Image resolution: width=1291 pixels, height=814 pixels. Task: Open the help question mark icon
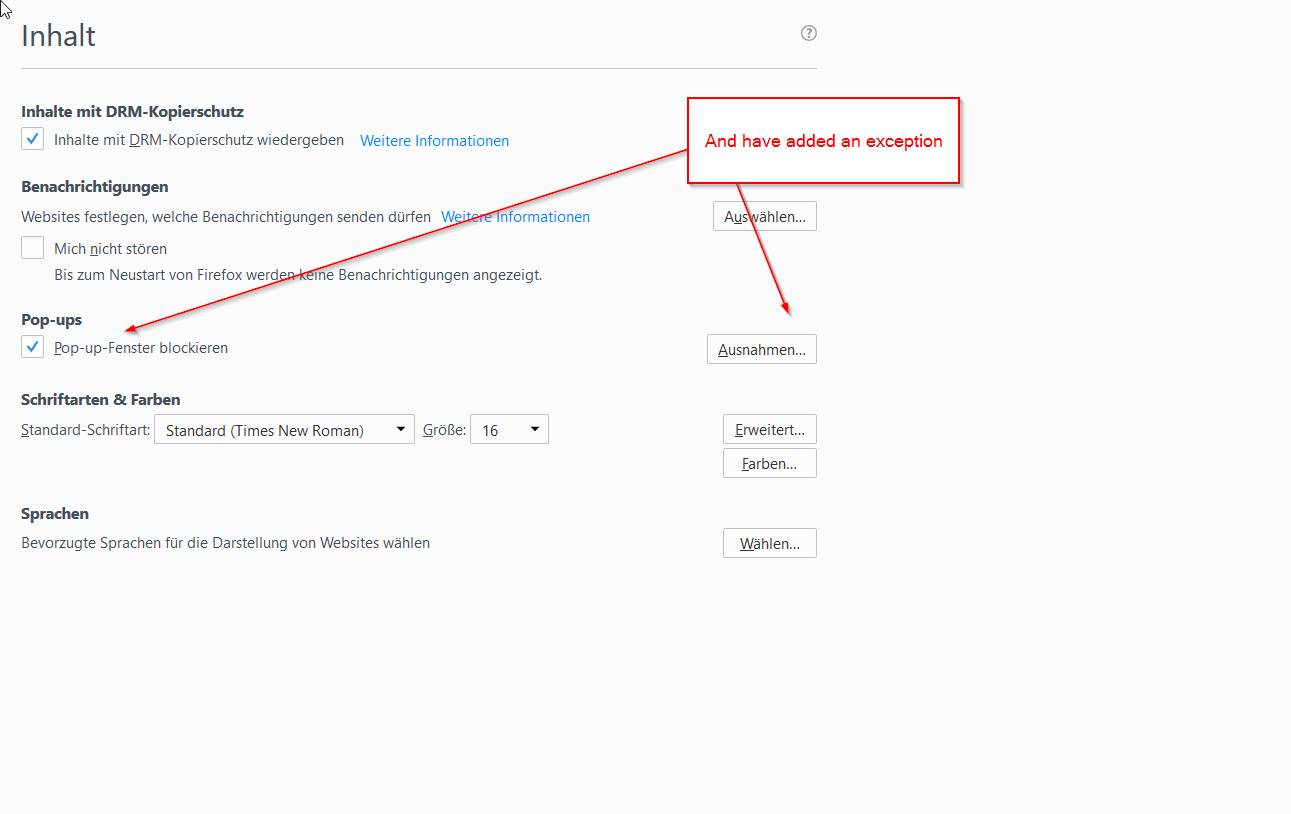tap(809, 33)
